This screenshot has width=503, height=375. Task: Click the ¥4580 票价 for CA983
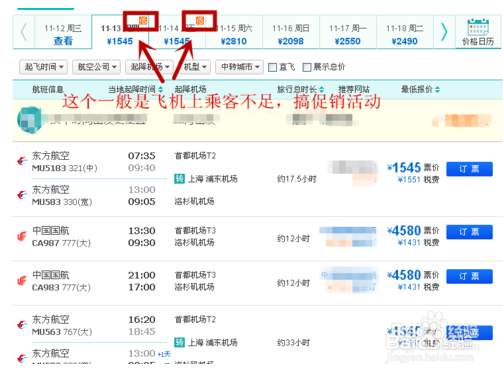(x=413, y=275)
